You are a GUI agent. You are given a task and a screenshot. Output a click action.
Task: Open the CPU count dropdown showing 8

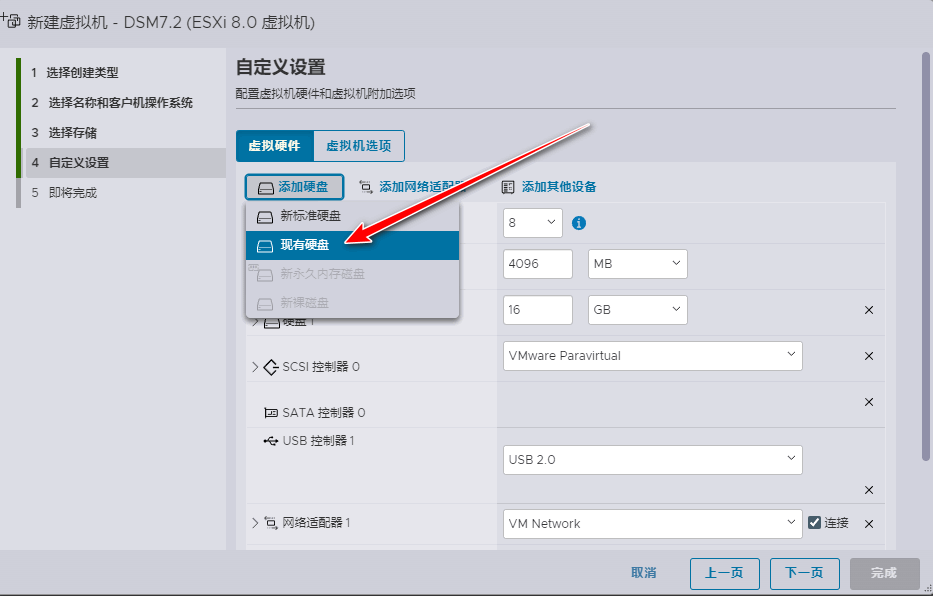(533, 222)
